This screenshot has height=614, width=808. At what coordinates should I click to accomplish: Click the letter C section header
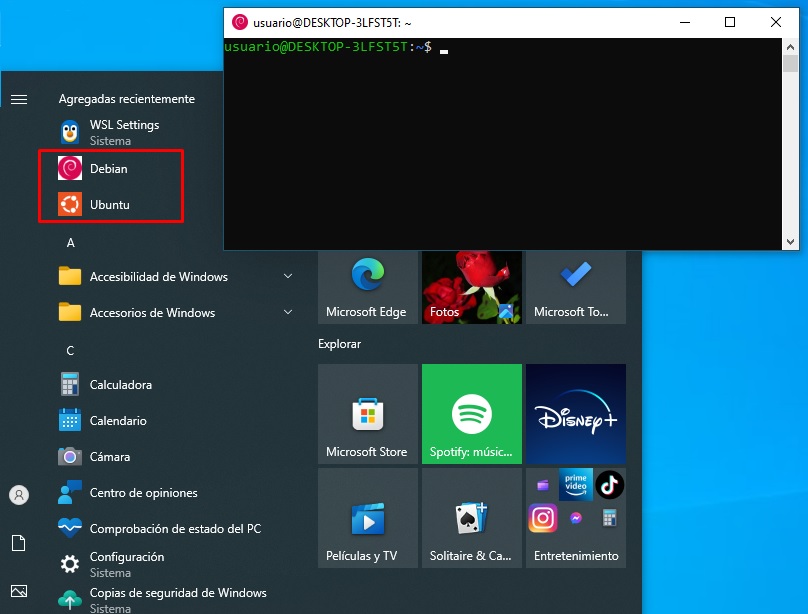pos(71,351)
